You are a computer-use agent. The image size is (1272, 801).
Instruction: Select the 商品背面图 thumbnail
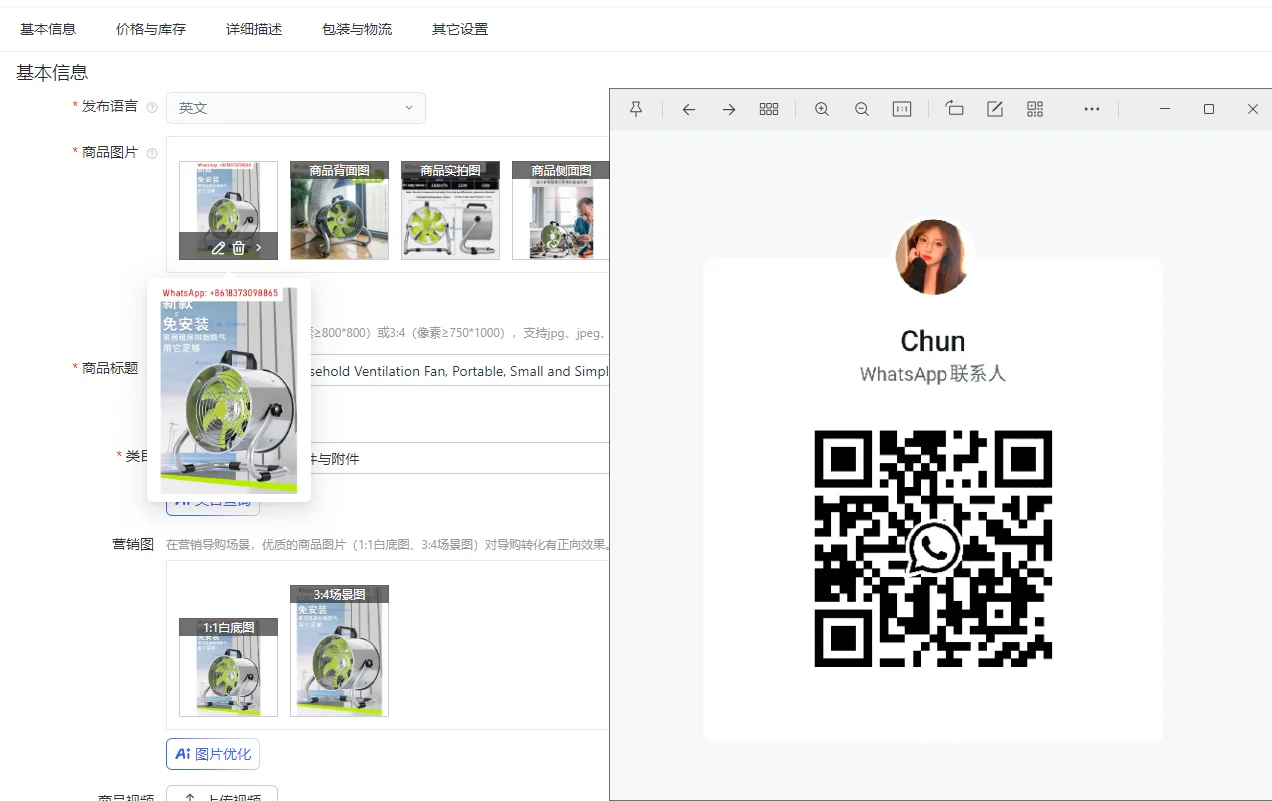339,211
